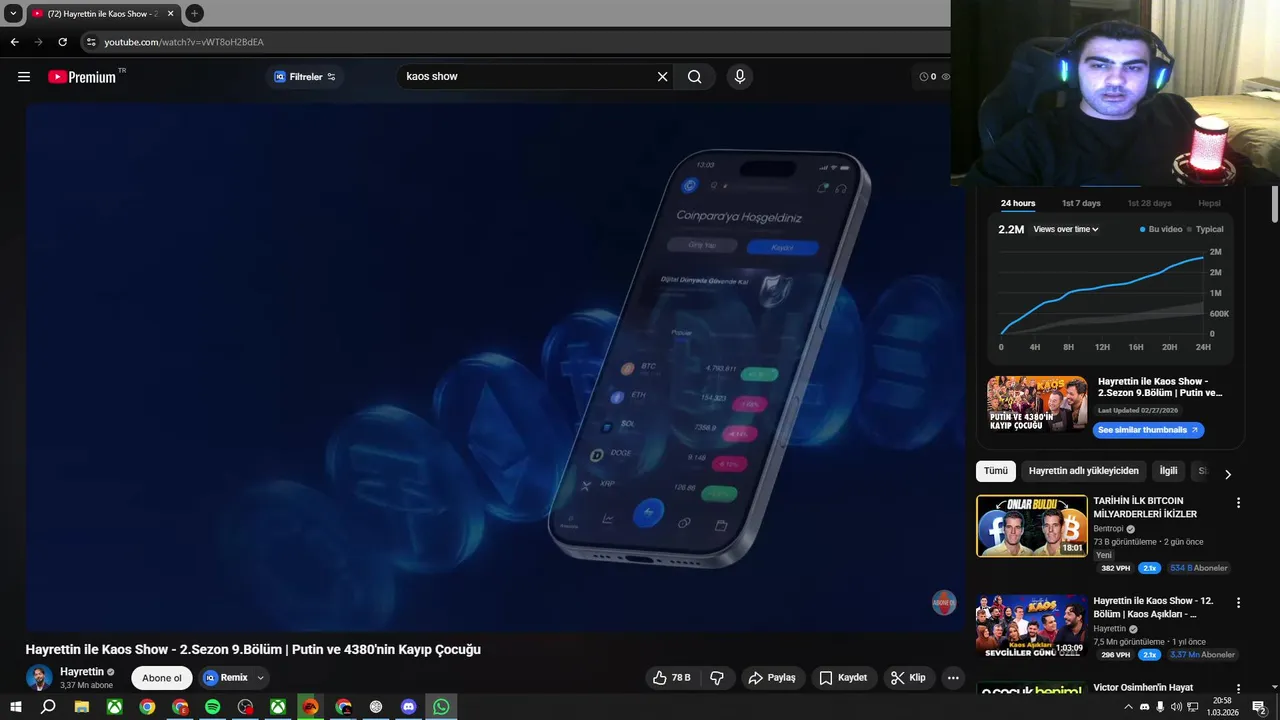
Task: Open options menu for Bitcoin İkizler video
Action: coord(1238,503)
